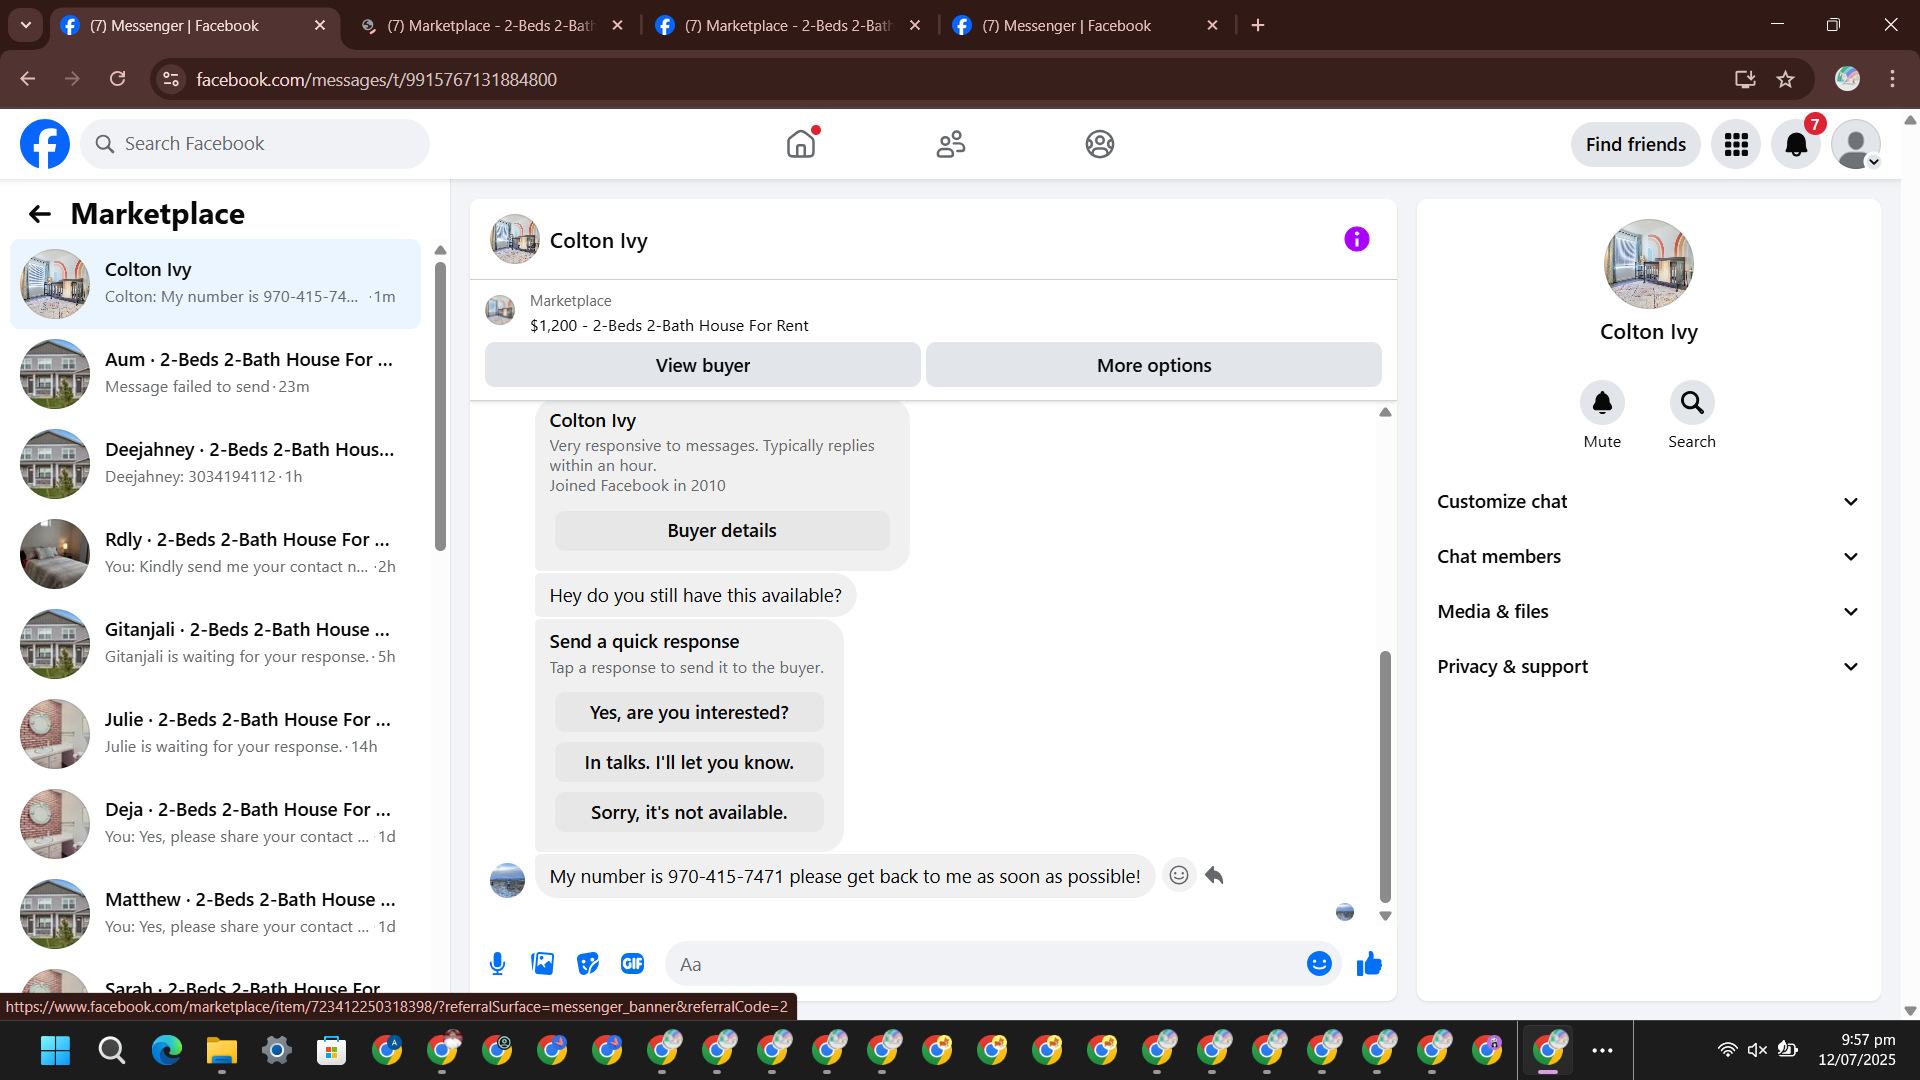Screen dimensions: 1920x1080
Task: Expand Privacy & support section
Action: 1648,667
